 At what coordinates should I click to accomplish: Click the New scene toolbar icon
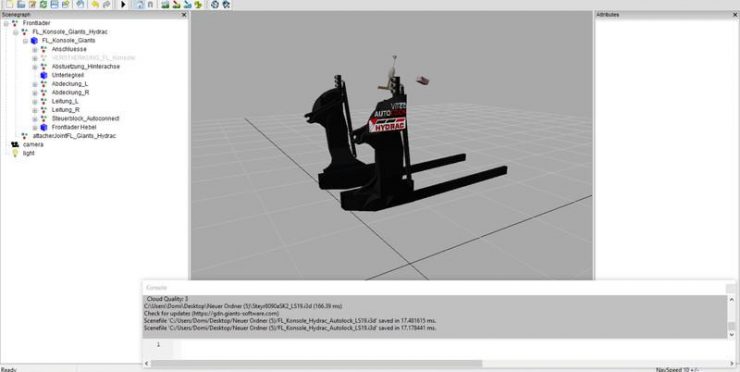(x=9, y=4)
